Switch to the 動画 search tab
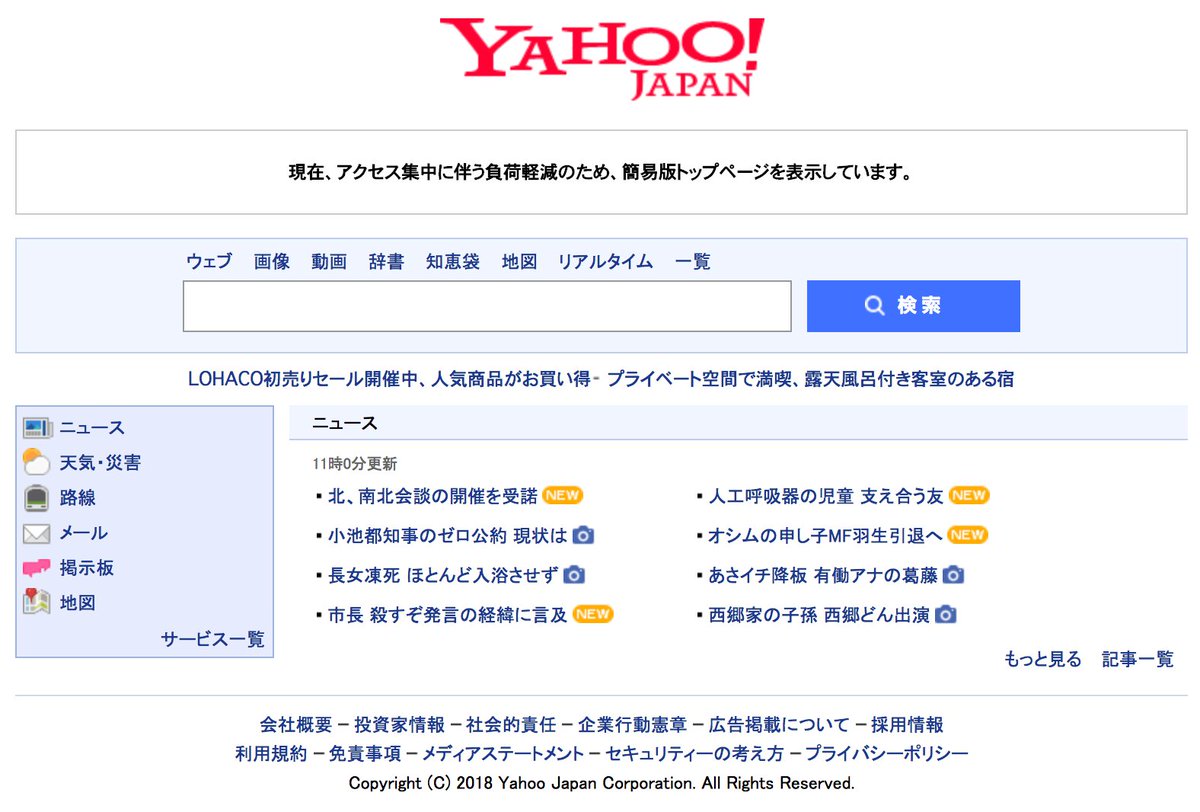The image size is (1200, 812). pyautogui.click(x=329, y=262)
